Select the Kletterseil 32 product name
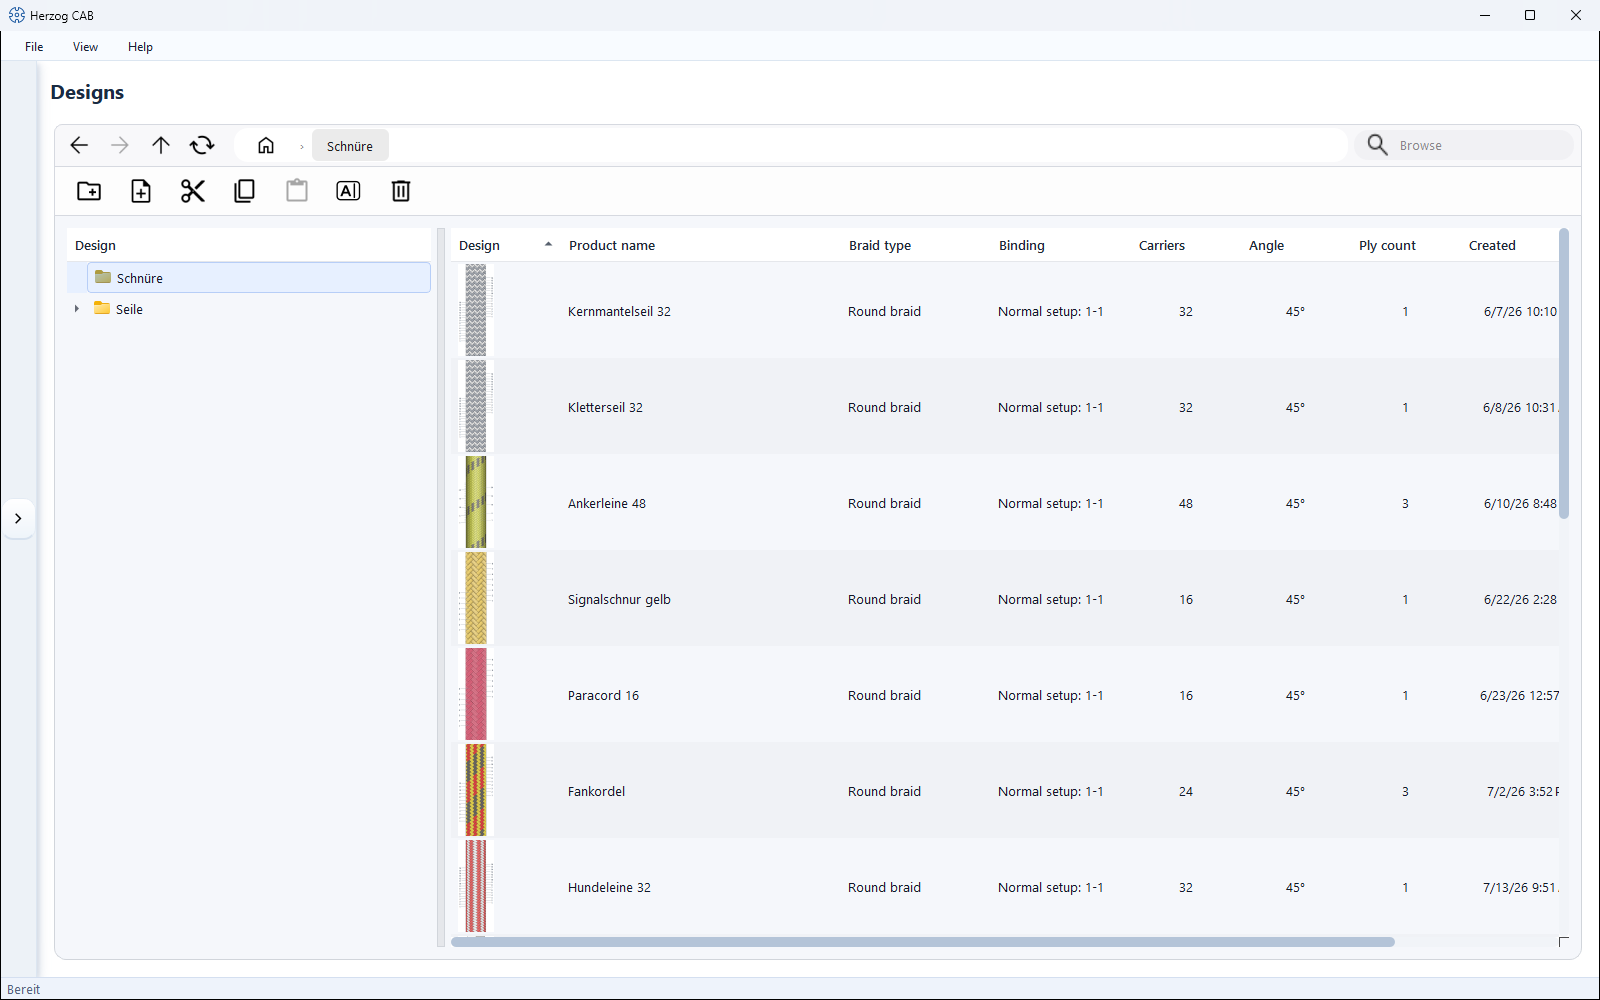Screen dimensions: 1600x1000 [x=605, y=407]
